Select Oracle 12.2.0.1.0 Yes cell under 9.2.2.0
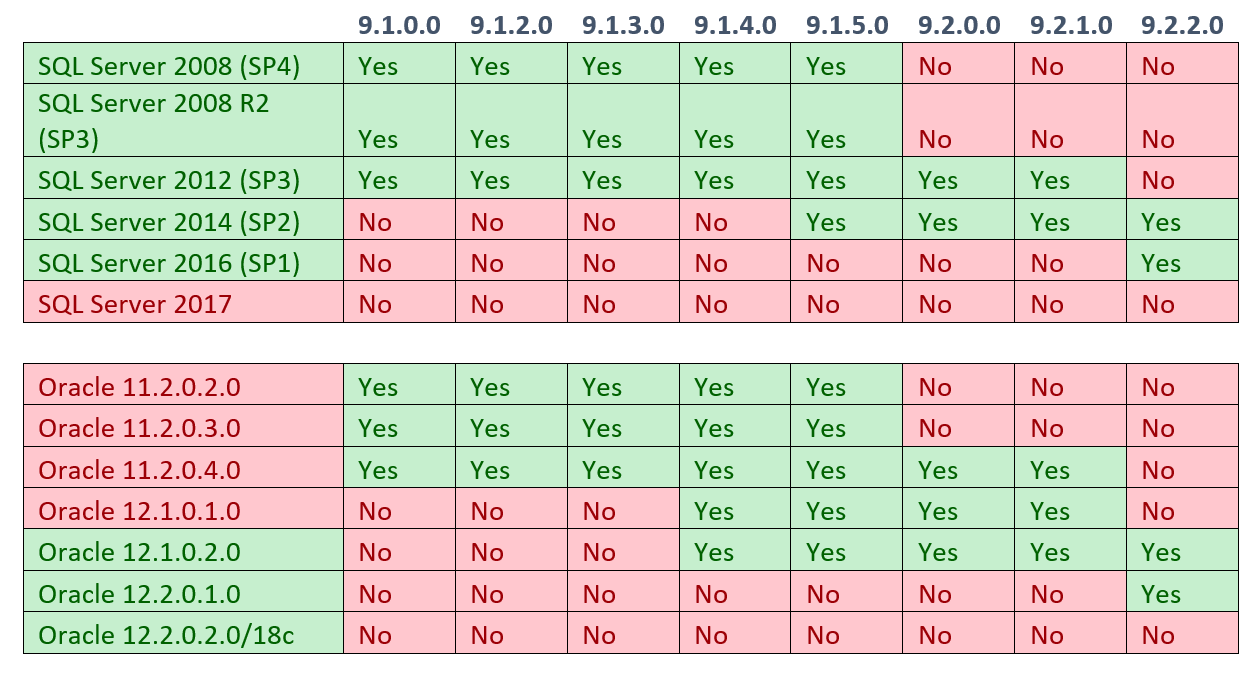 click(1161, 594)
